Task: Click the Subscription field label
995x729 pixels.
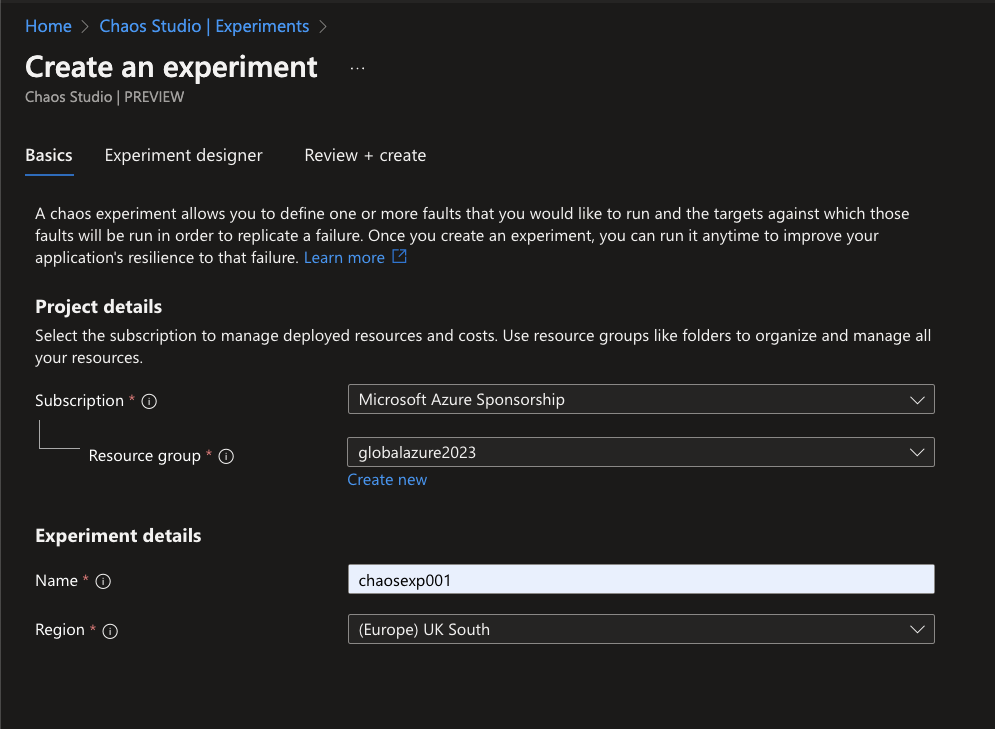Action: [79, 401]
